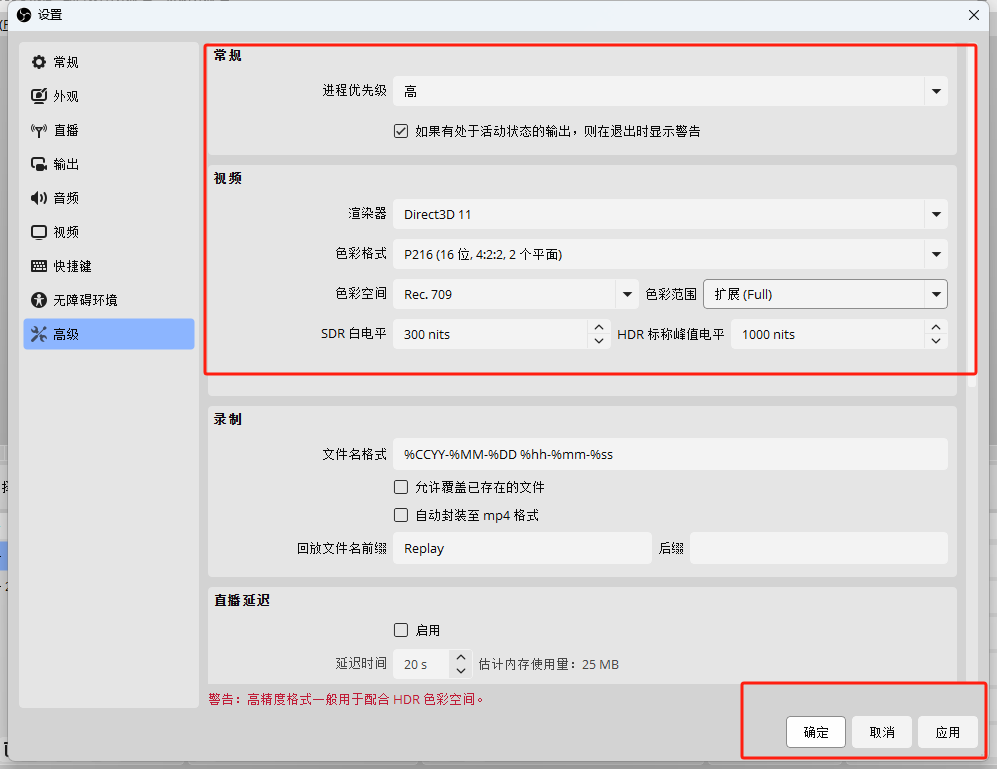Open the 进程优先级 dropdown

point(670,91)
